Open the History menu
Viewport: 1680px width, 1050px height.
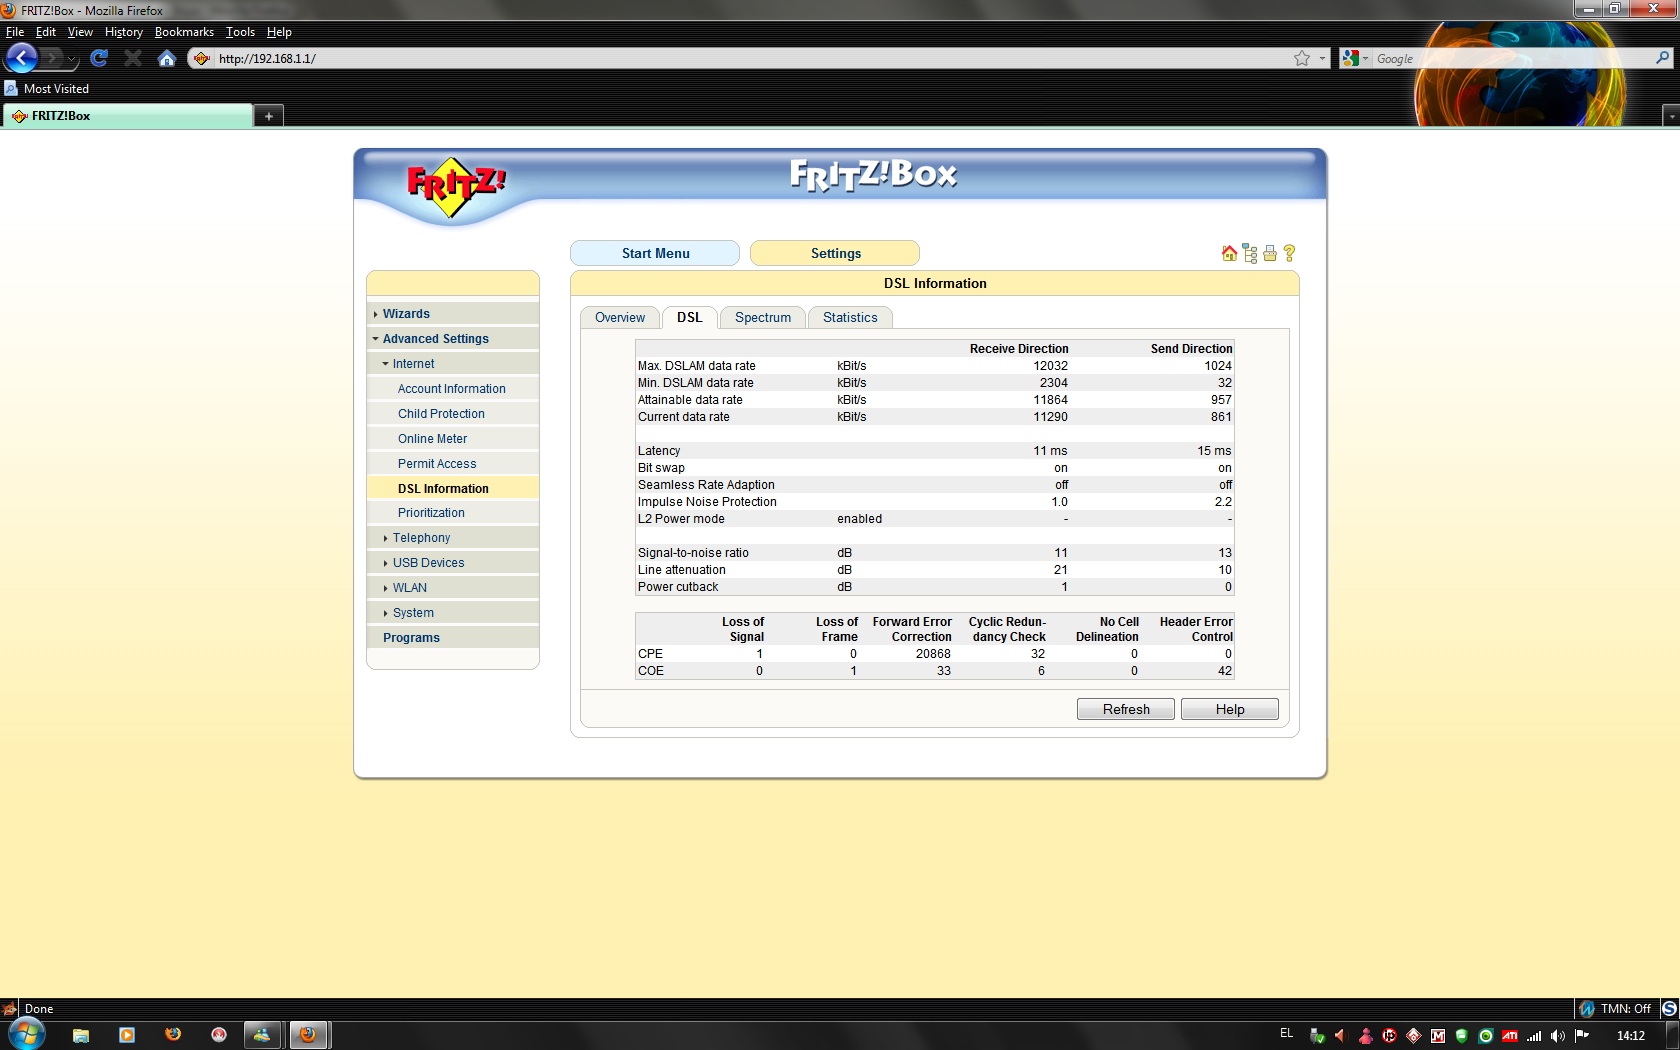pyautogui.click(x=123, y=32)
